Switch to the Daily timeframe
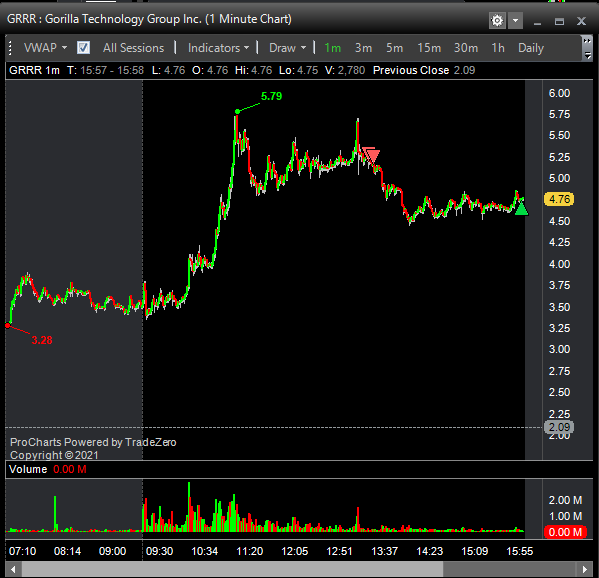Viewport: 599px width, 578px height. pos(531,48)
